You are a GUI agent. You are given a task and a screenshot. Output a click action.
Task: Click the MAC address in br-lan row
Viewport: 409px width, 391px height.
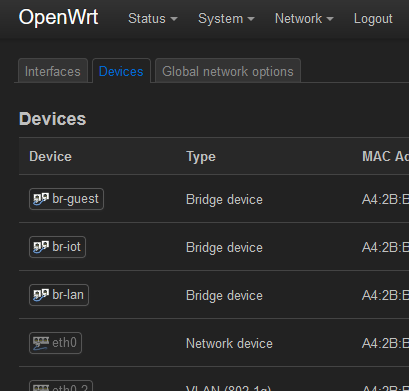pyautogui.click(x=385, y=296)
